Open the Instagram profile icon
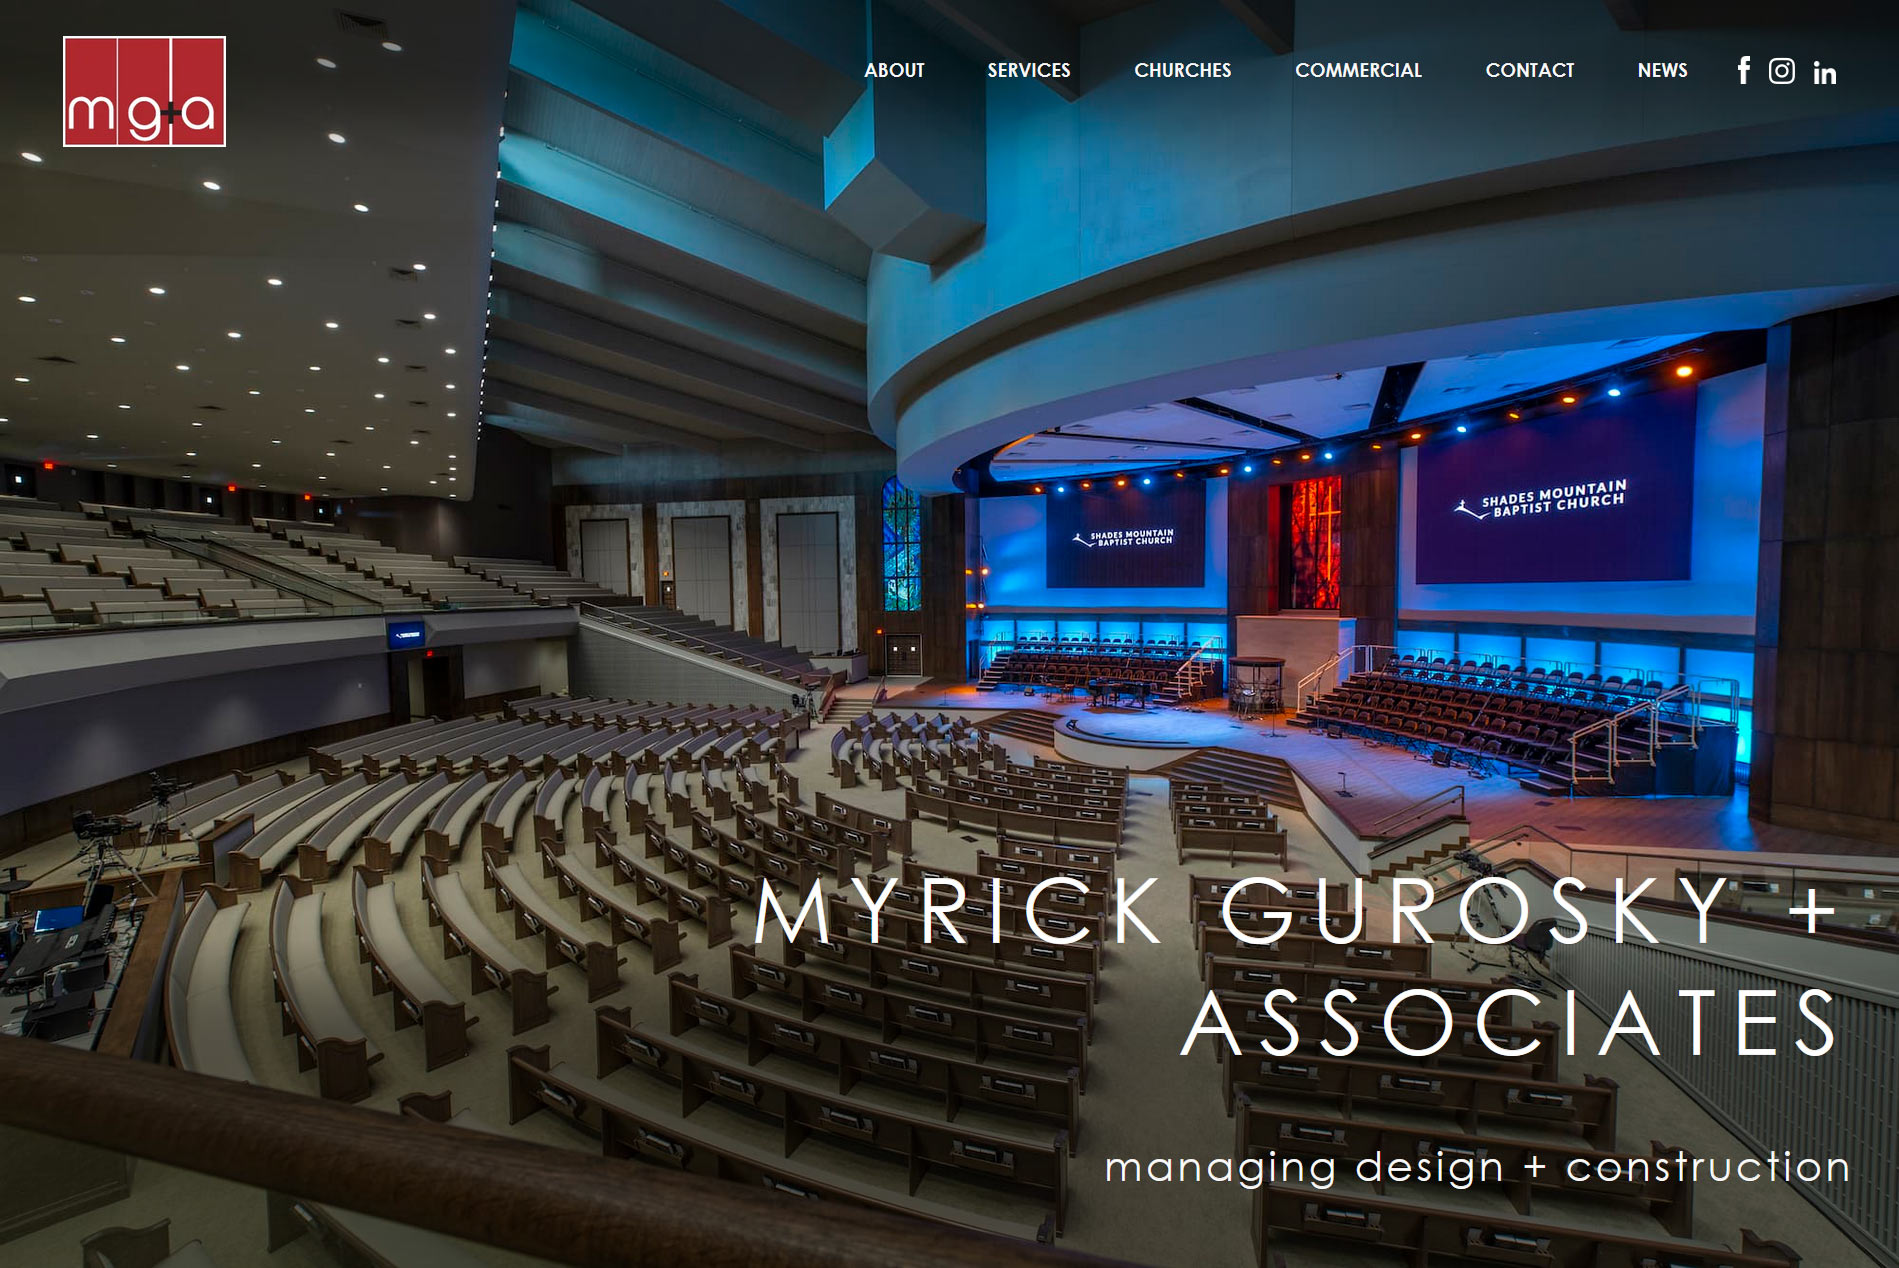The height and width of the screenshot is (1268, 1899). [x=1781, y=71]
